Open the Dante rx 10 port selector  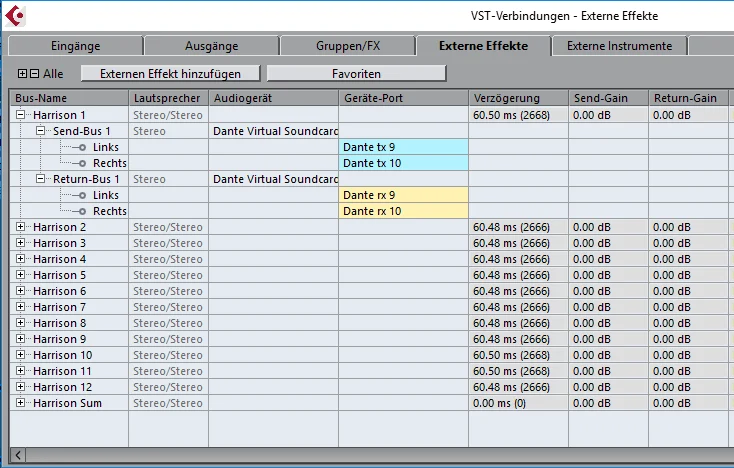point(403,211)
